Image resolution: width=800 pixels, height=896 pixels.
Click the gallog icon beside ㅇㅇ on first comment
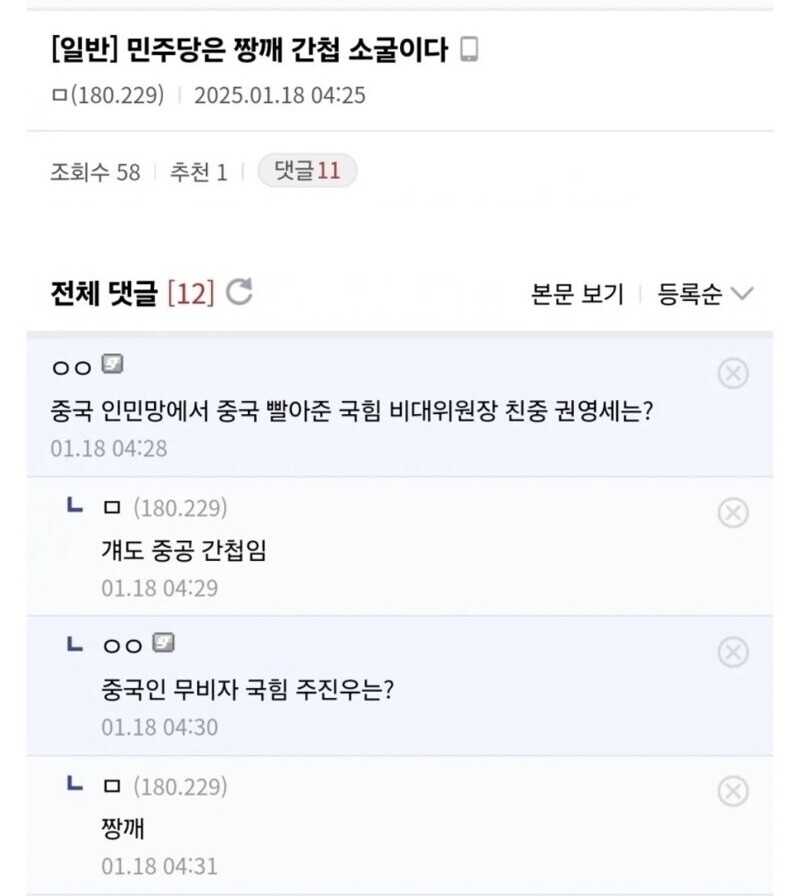coord(112,365)
